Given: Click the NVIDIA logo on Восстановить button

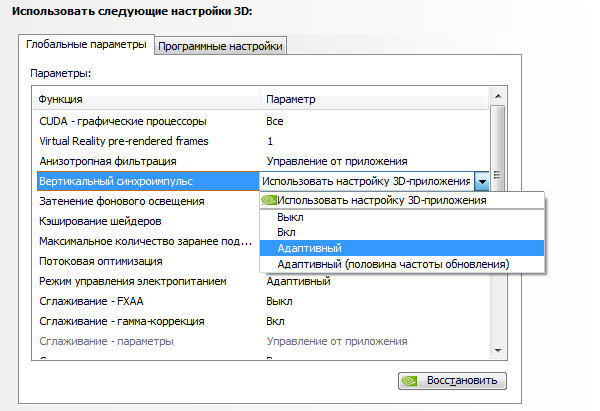Looking at the screenshot, I should click(x=409, y=381).
